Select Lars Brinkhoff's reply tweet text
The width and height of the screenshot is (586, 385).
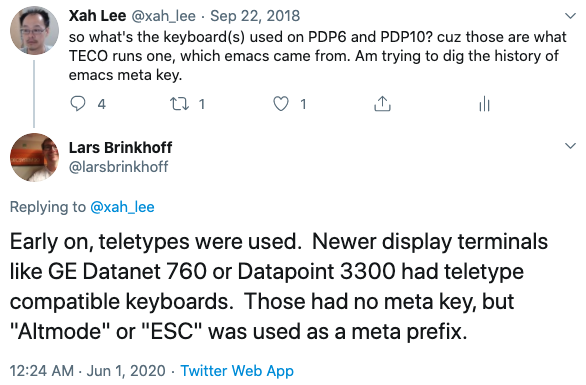(x=279, y=286)
